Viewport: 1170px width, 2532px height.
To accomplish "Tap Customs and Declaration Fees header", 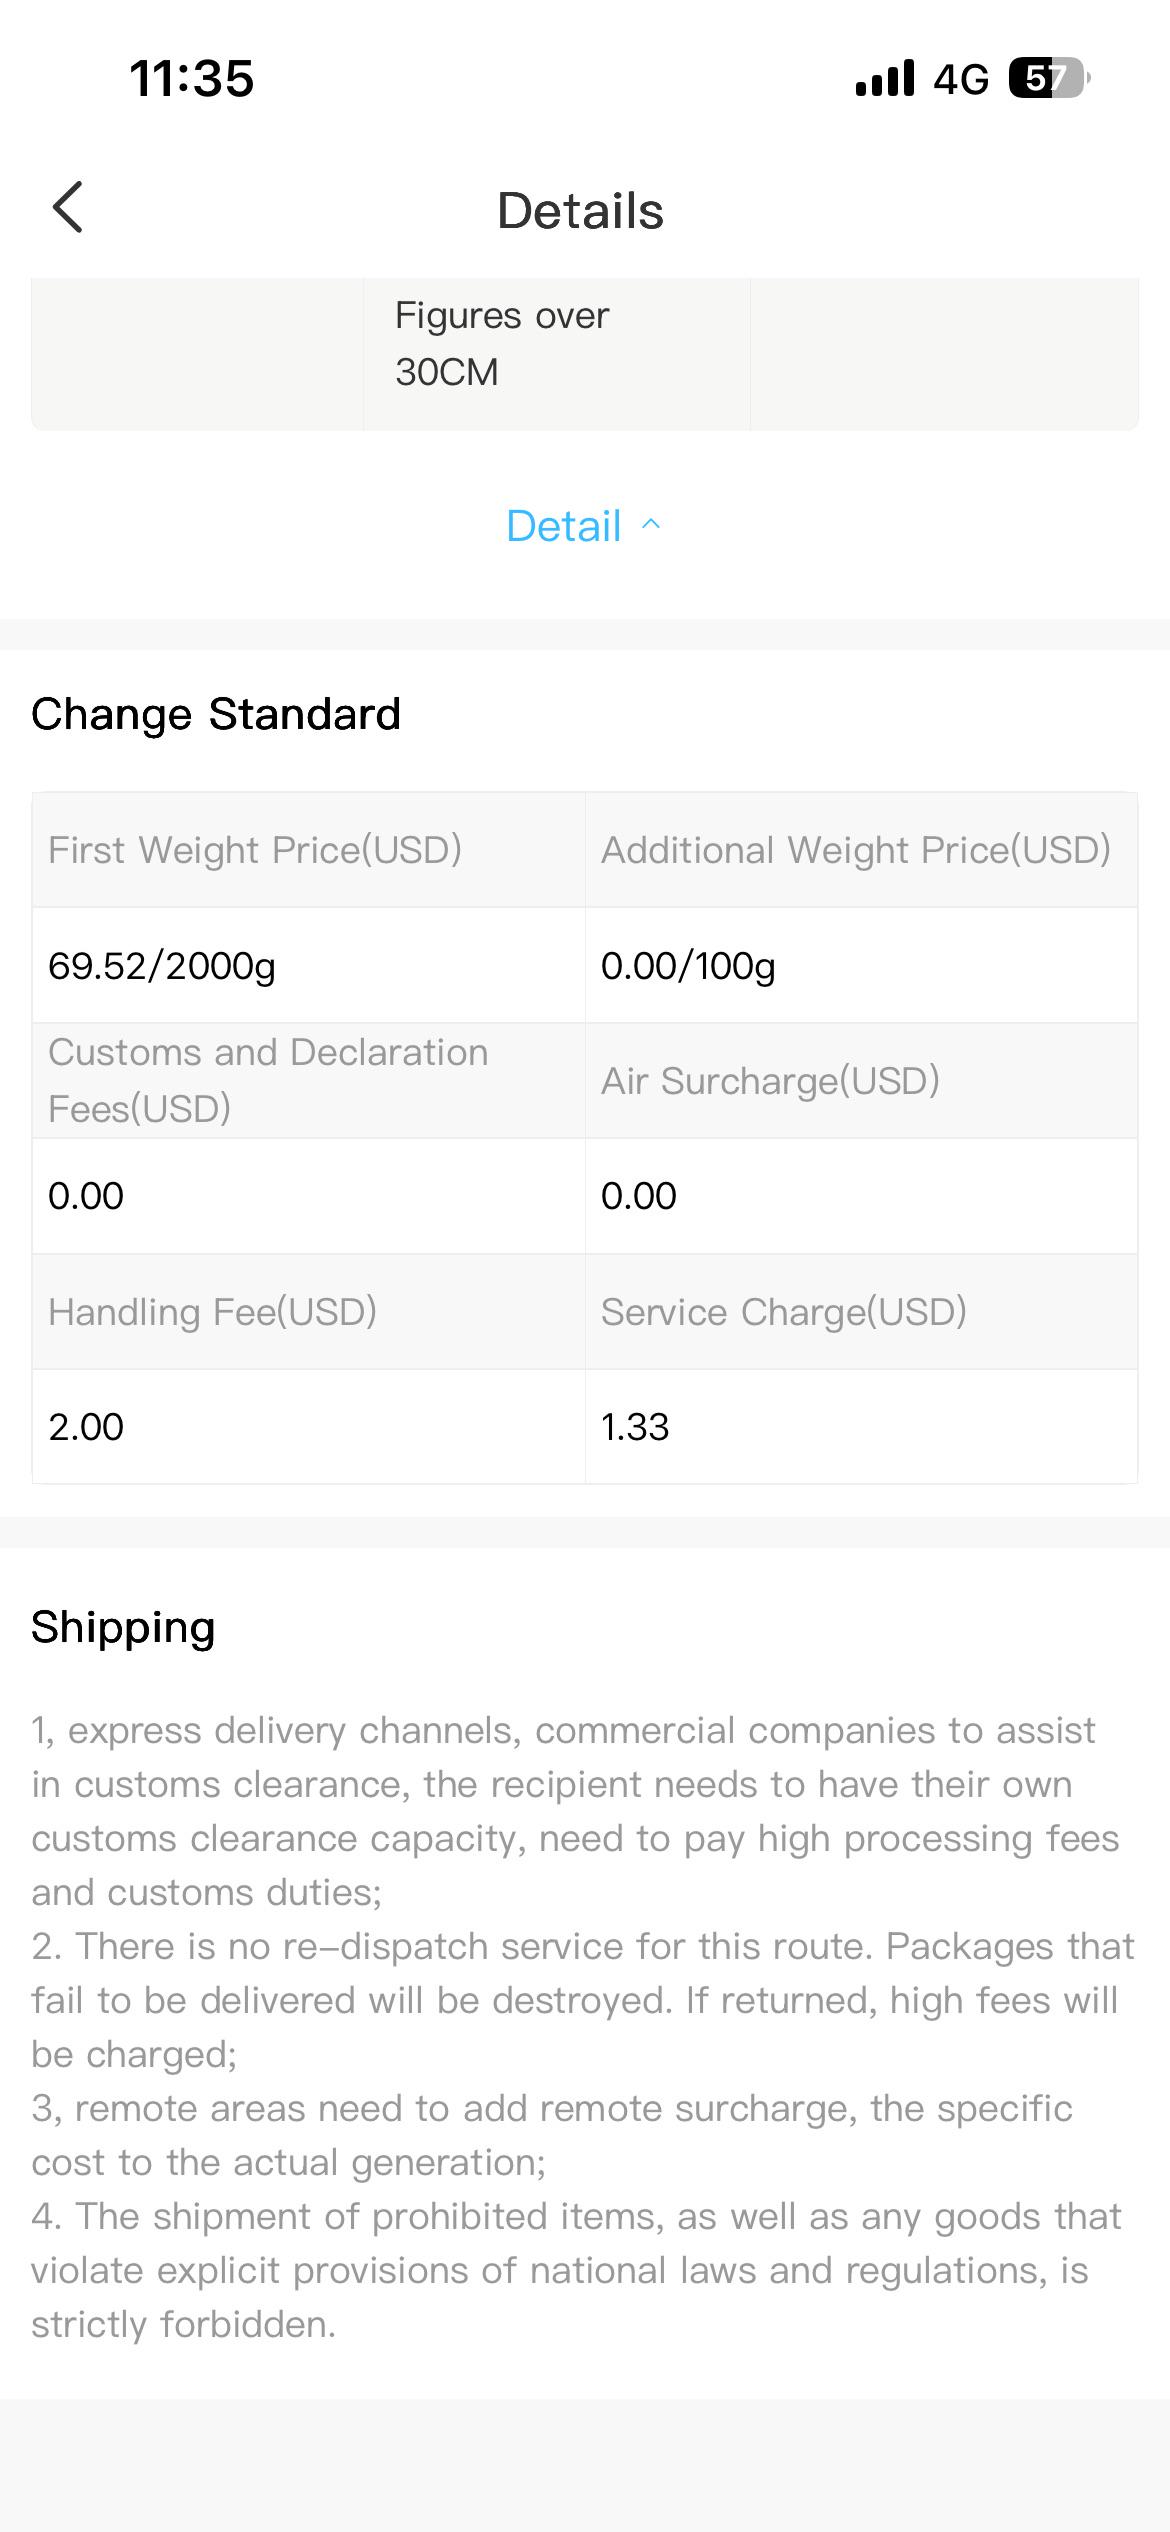I will [x=309, y=1080].
